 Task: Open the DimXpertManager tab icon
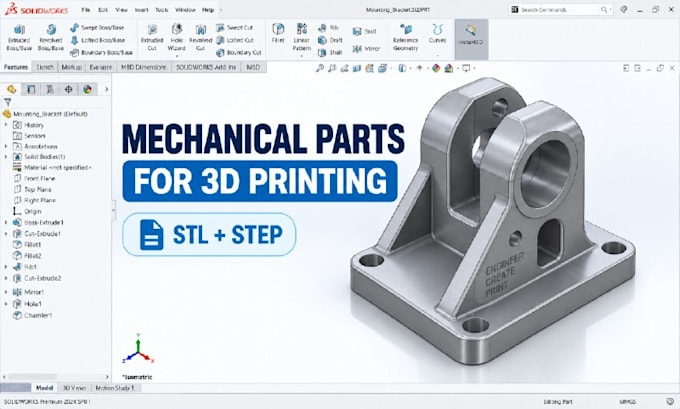69,89
